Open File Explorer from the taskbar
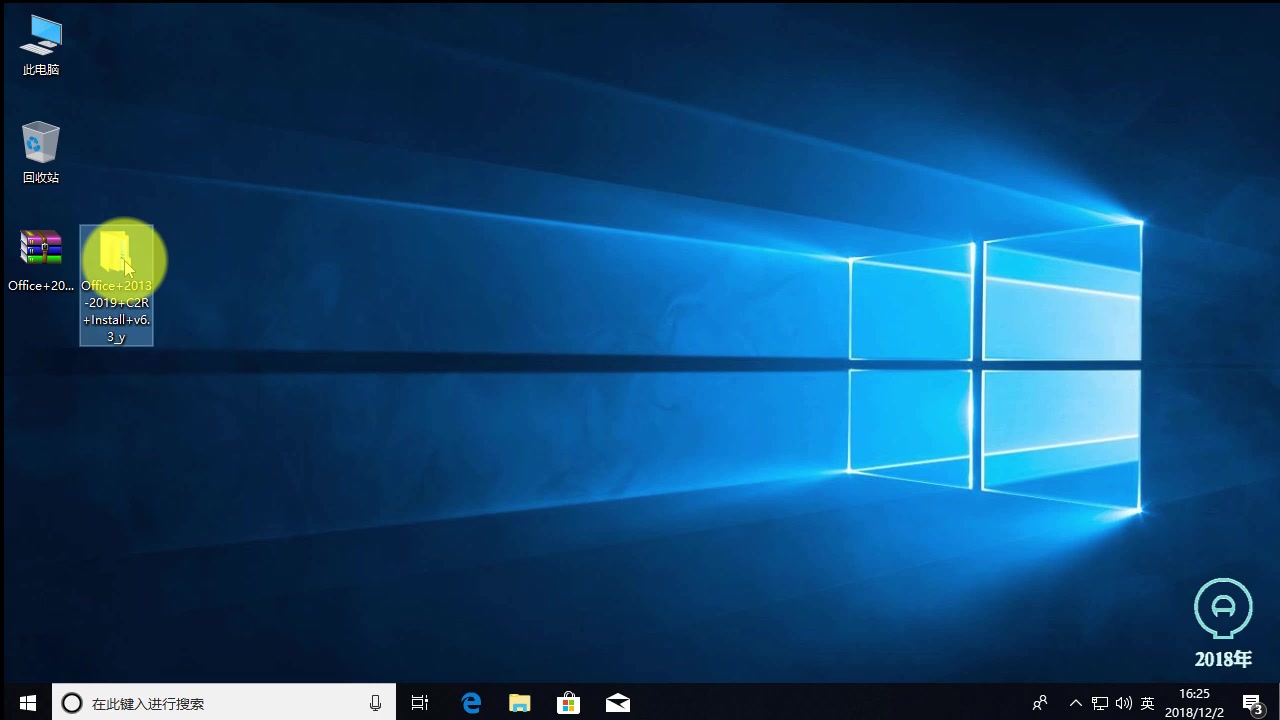Viewport: 1280px width, 720px height. pos(519,703)
